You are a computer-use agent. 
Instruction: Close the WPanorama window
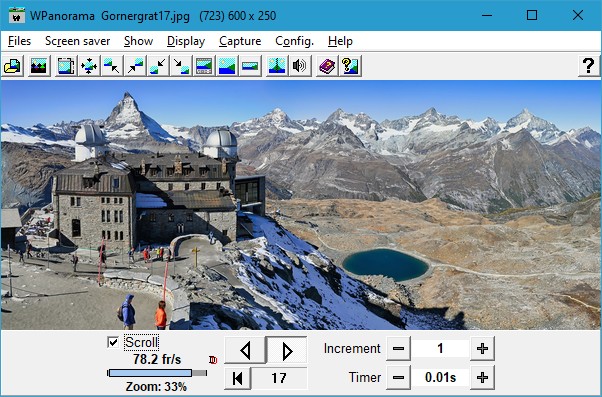[577, 15]
